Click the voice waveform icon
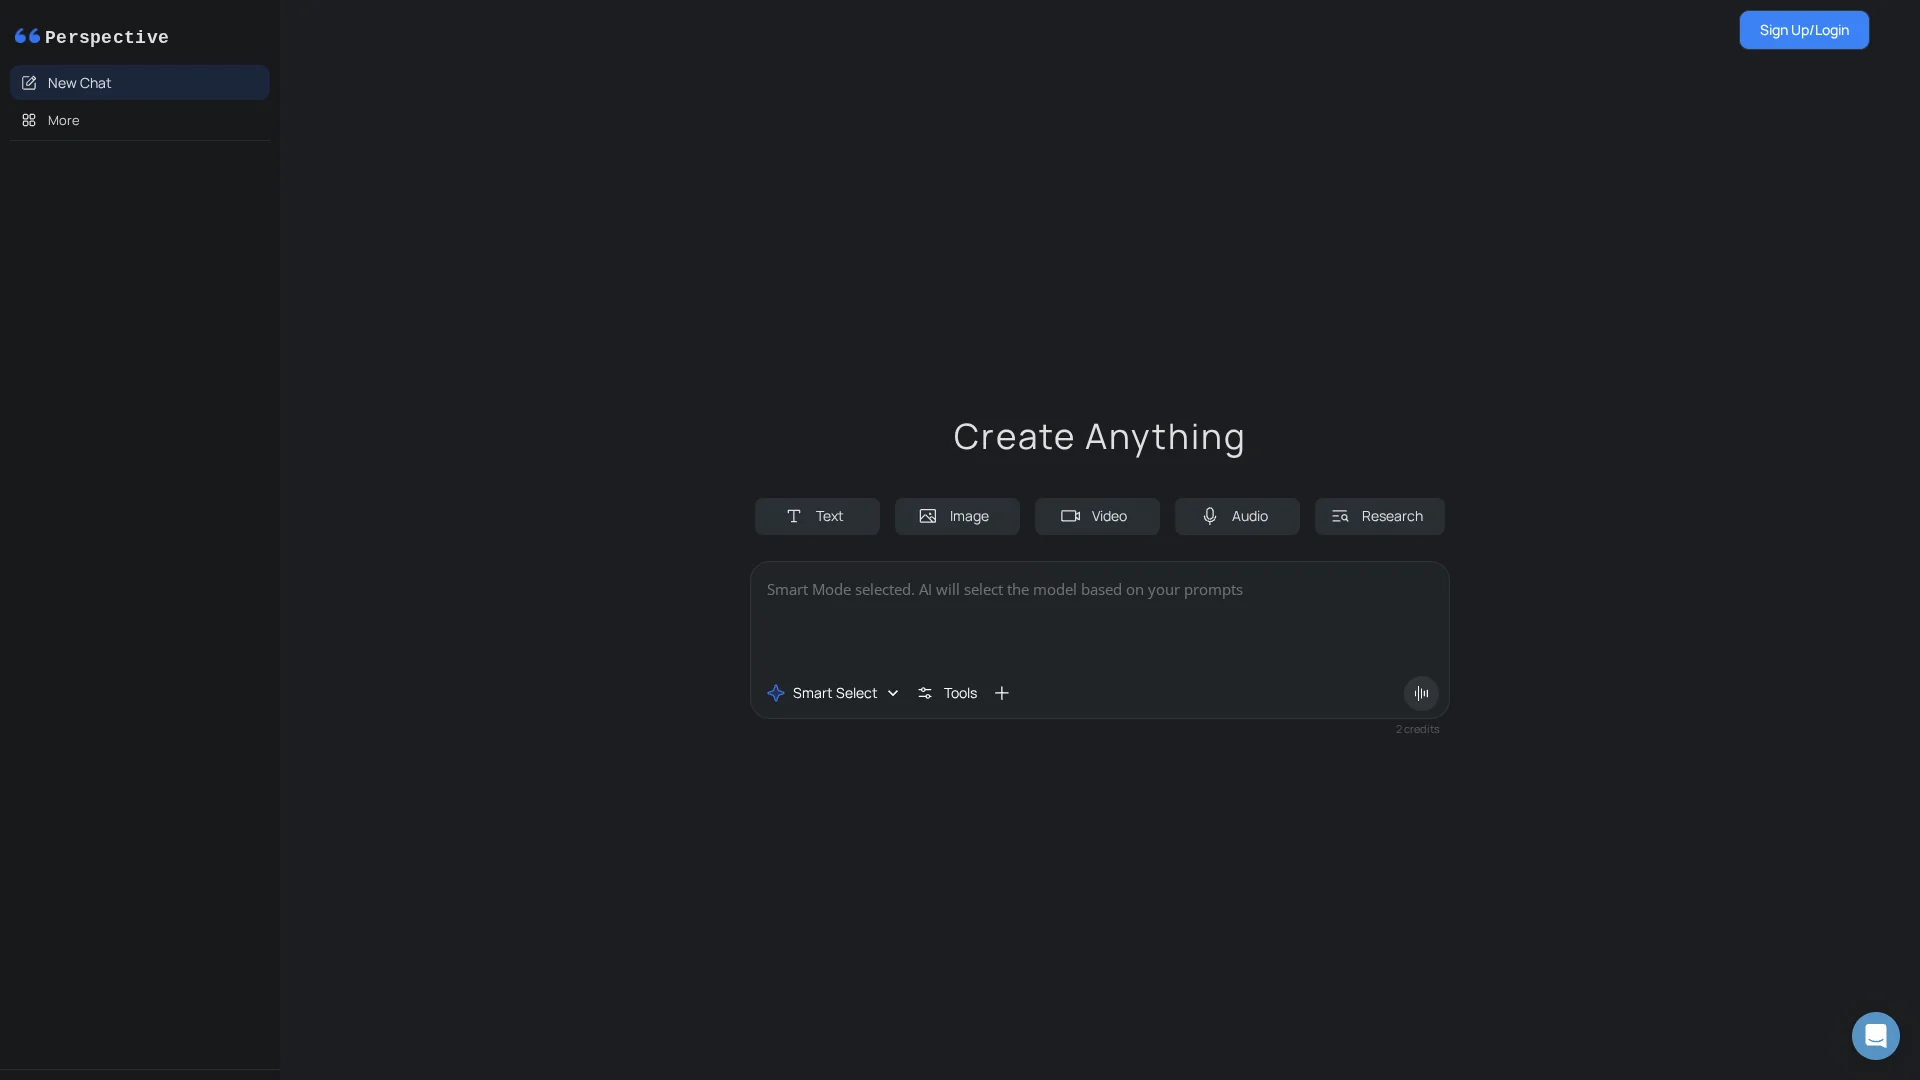Screen dimensions: 1920x1080 click(1421, 693)
